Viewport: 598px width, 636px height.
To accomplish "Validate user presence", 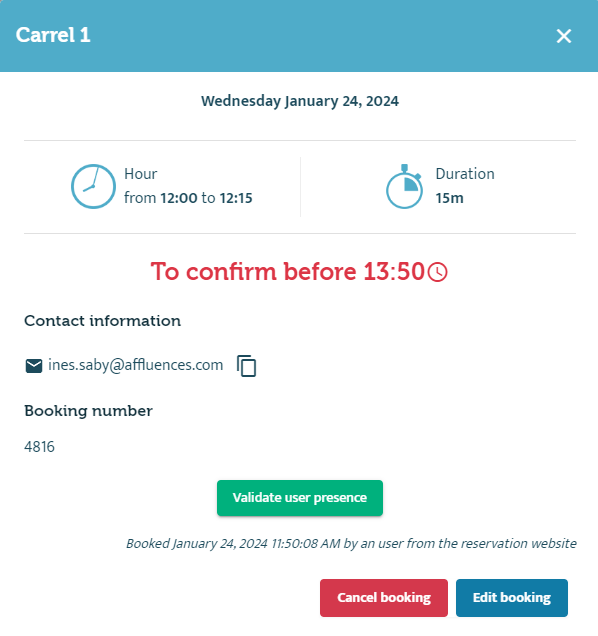I will (x=300, y=498).
